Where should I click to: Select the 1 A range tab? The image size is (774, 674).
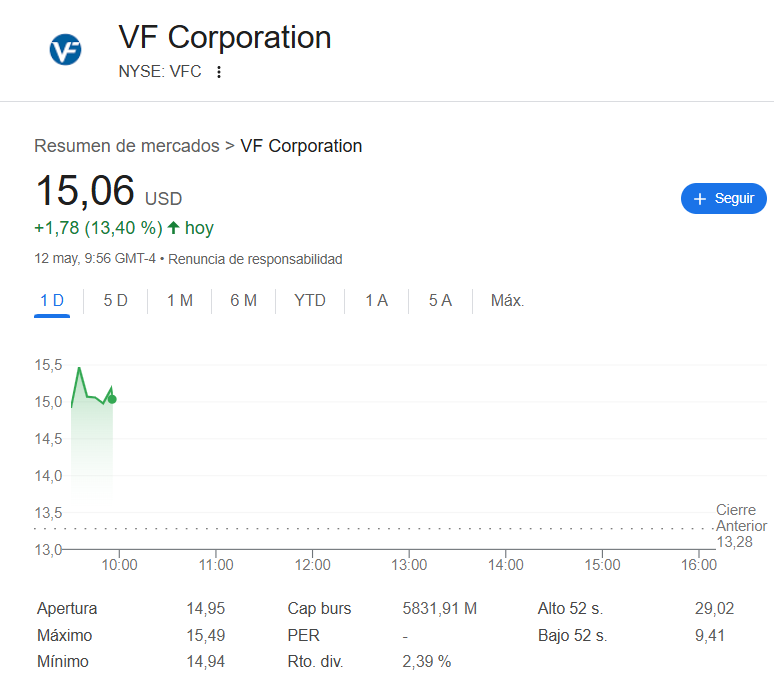click(x=377, y=301)
